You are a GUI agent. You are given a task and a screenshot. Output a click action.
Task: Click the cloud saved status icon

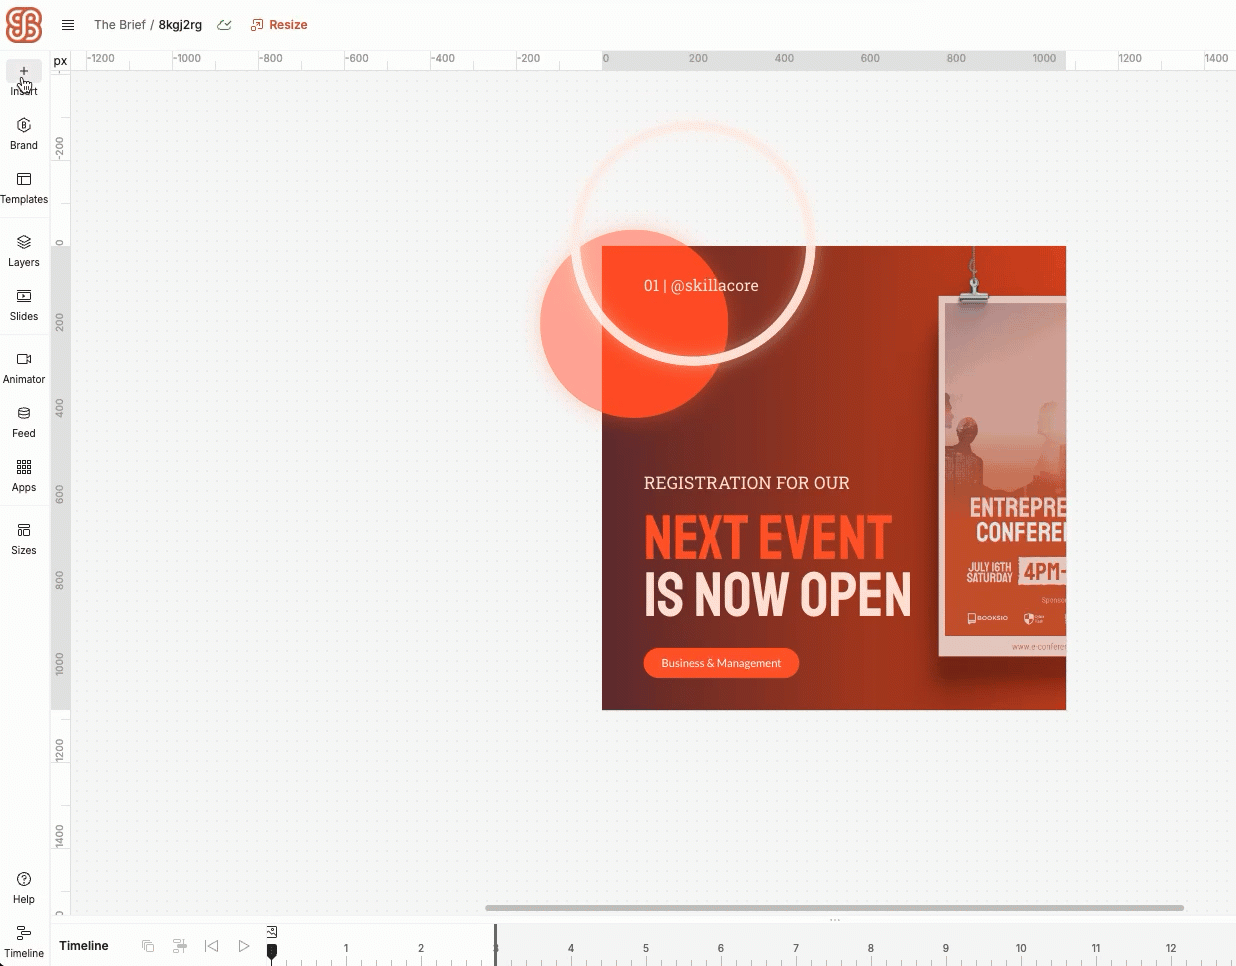coord(225,25)
